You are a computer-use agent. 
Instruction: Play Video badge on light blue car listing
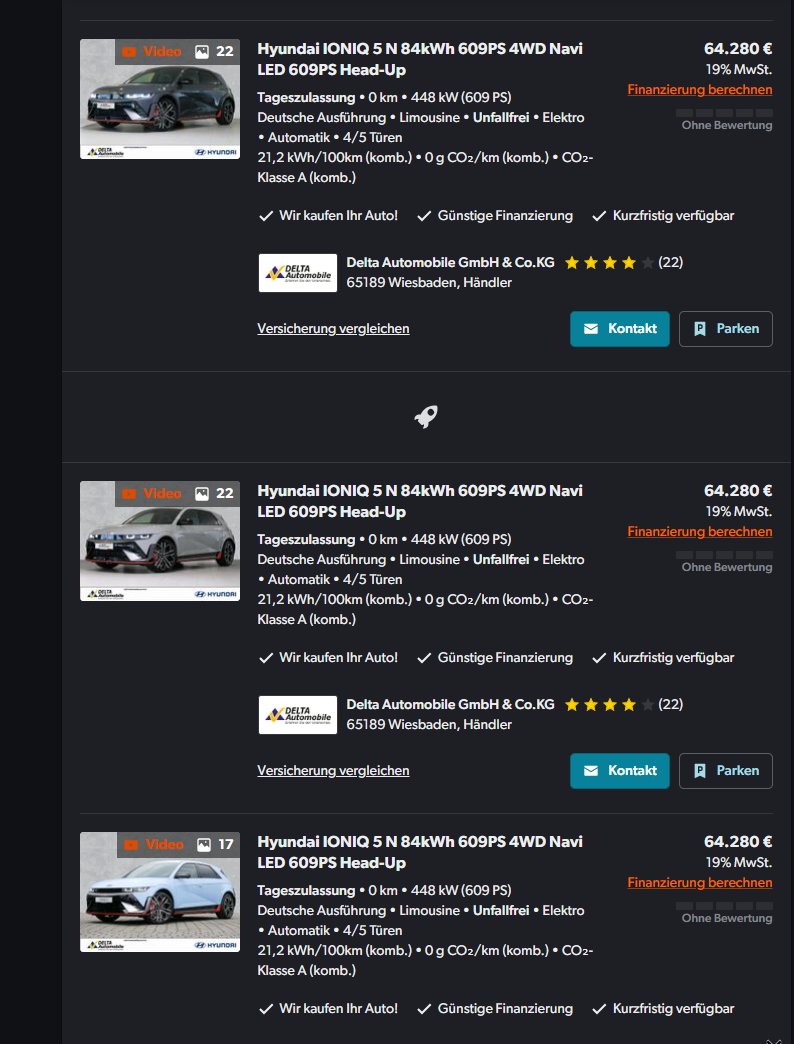tap(154, 844)
